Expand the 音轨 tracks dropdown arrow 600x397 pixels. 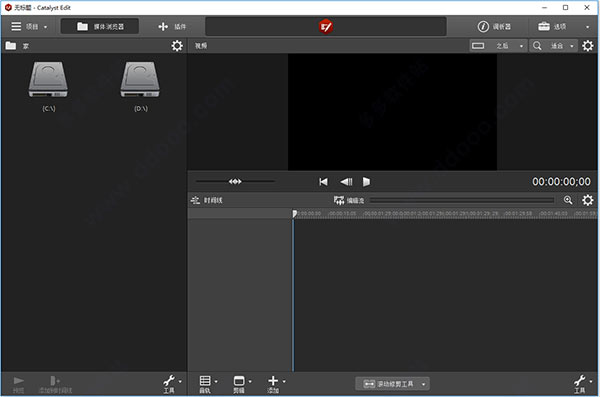[x=216, y=381]
